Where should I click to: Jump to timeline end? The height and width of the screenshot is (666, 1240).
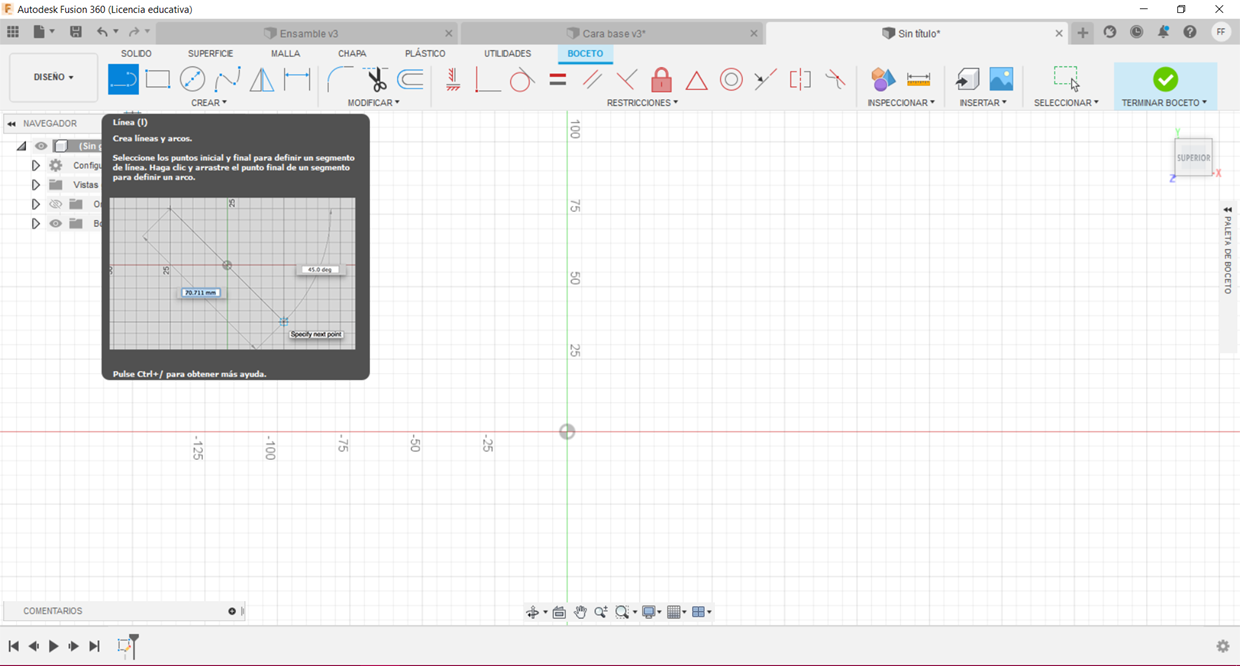[95, 646]
